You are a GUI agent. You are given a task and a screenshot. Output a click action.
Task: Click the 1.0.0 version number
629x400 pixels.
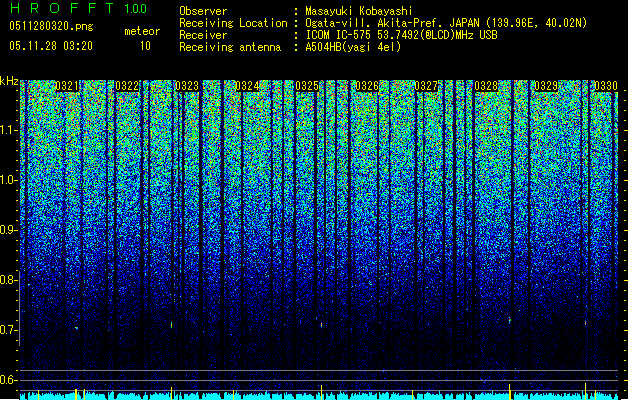[x=136, y=8]
